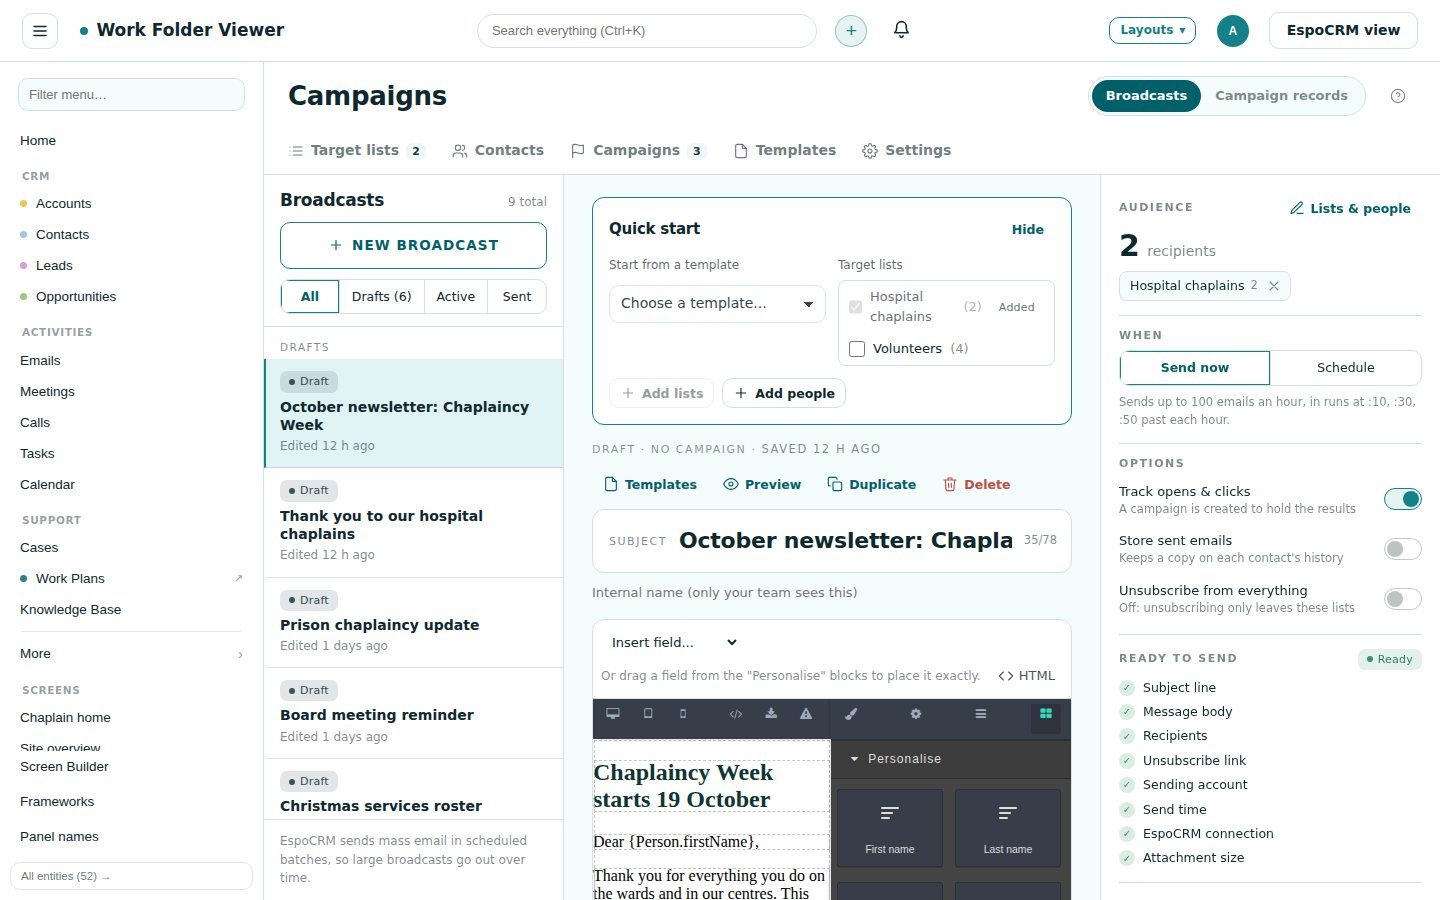Image resolution: width=1440 pixels, height=900 pixels.
Task: Open the editor's view code icon
Action: [x=736, y=714]
